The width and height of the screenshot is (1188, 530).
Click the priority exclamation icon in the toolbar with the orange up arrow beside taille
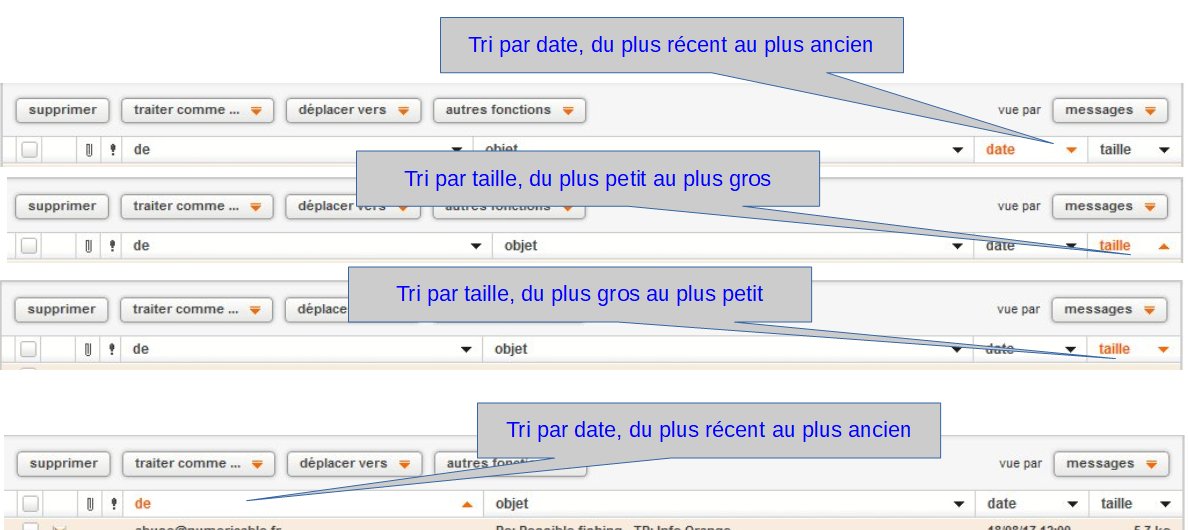point(112,246)
